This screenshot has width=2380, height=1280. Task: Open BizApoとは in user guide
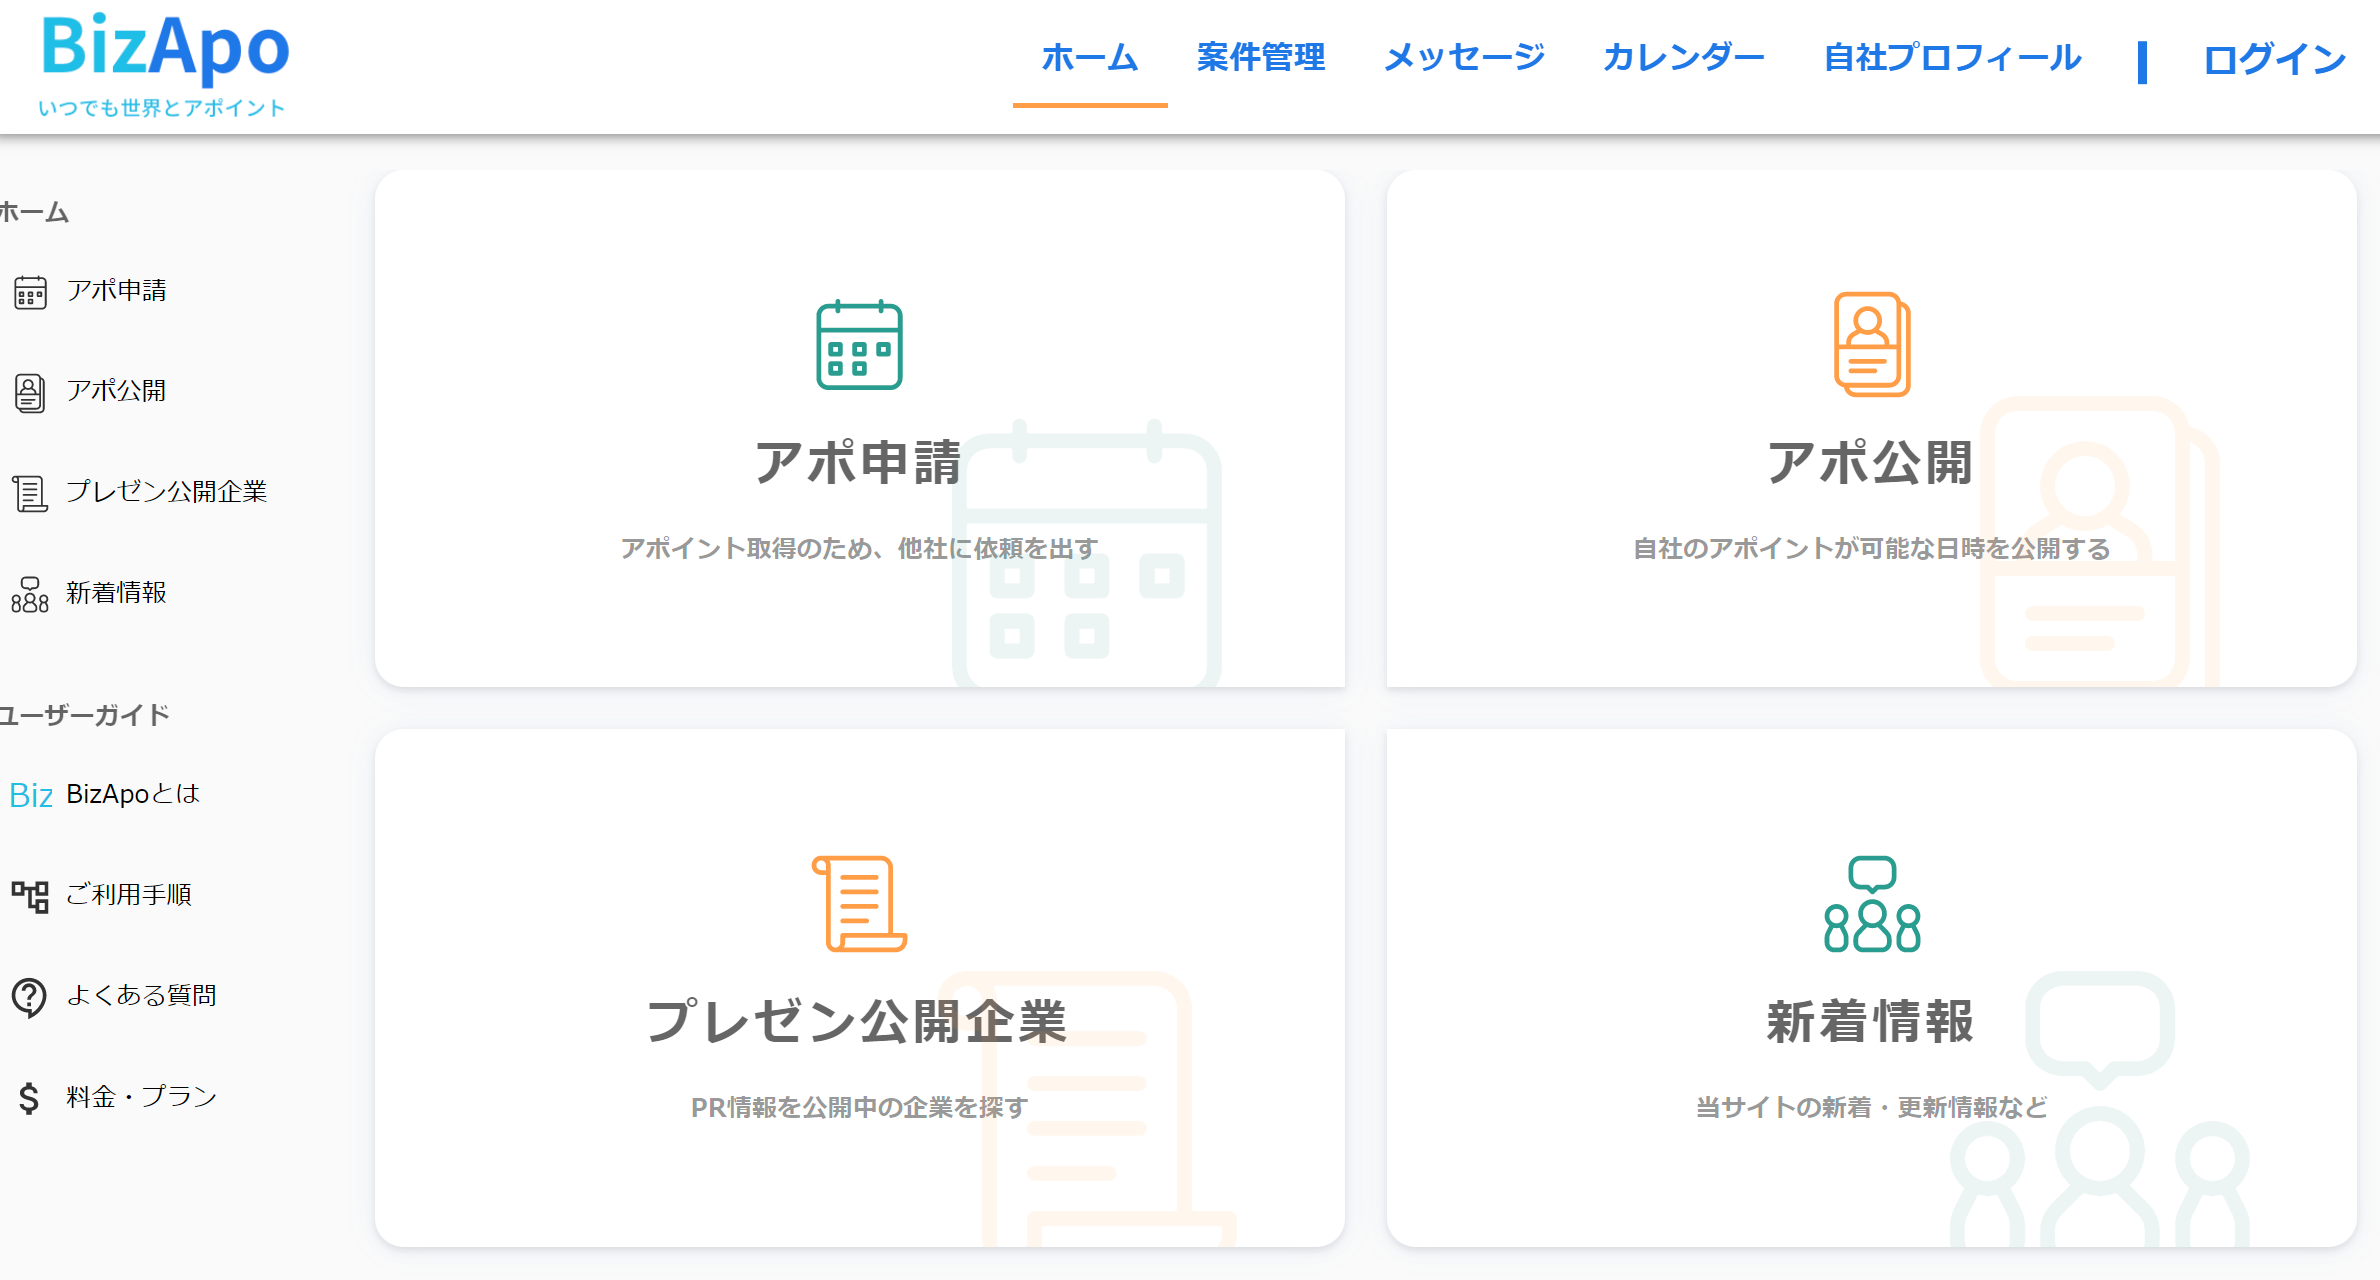click(132, 794)
